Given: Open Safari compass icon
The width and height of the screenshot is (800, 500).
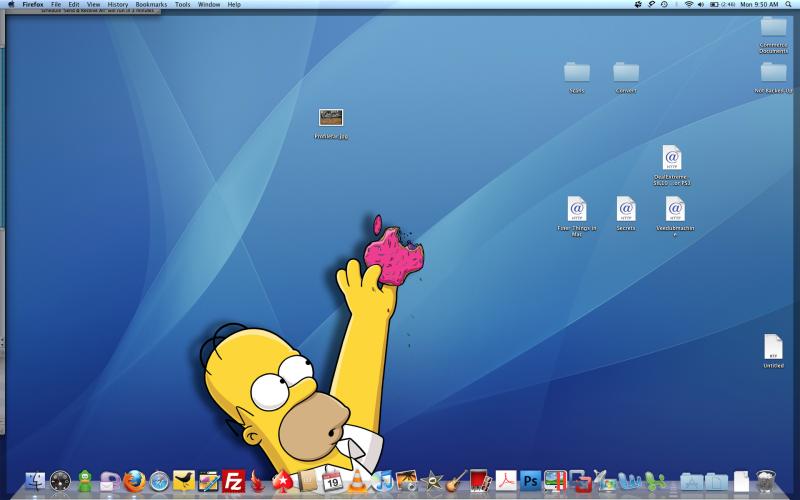Looking at the screenshot, I should coord(159,481).
